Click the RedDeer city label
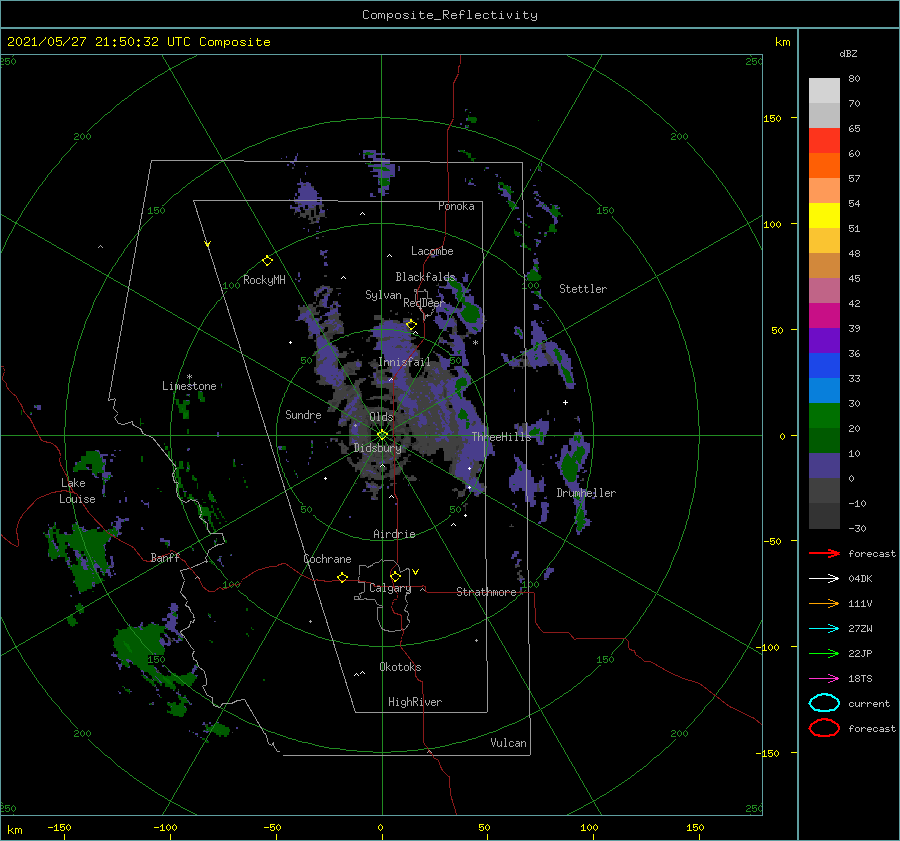 click(424, 303)
